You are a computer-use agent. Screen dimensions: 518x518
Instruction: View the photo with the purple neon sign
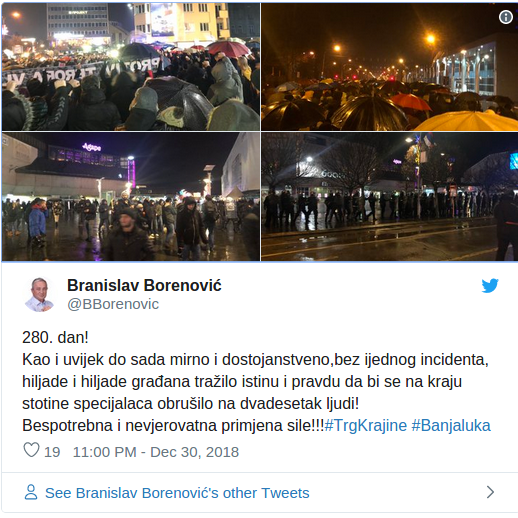pyautogui.click(x=131, y=196)
